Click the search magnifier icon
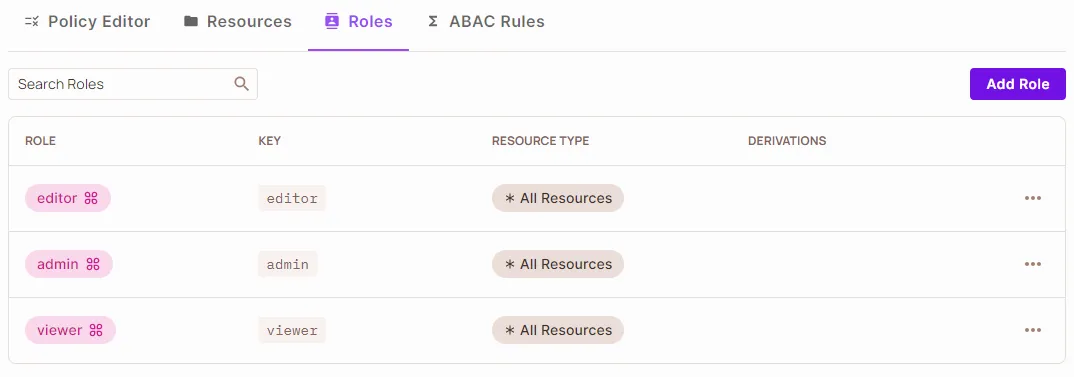This screenshot has width=1074, height=377. tap(241, 84)
